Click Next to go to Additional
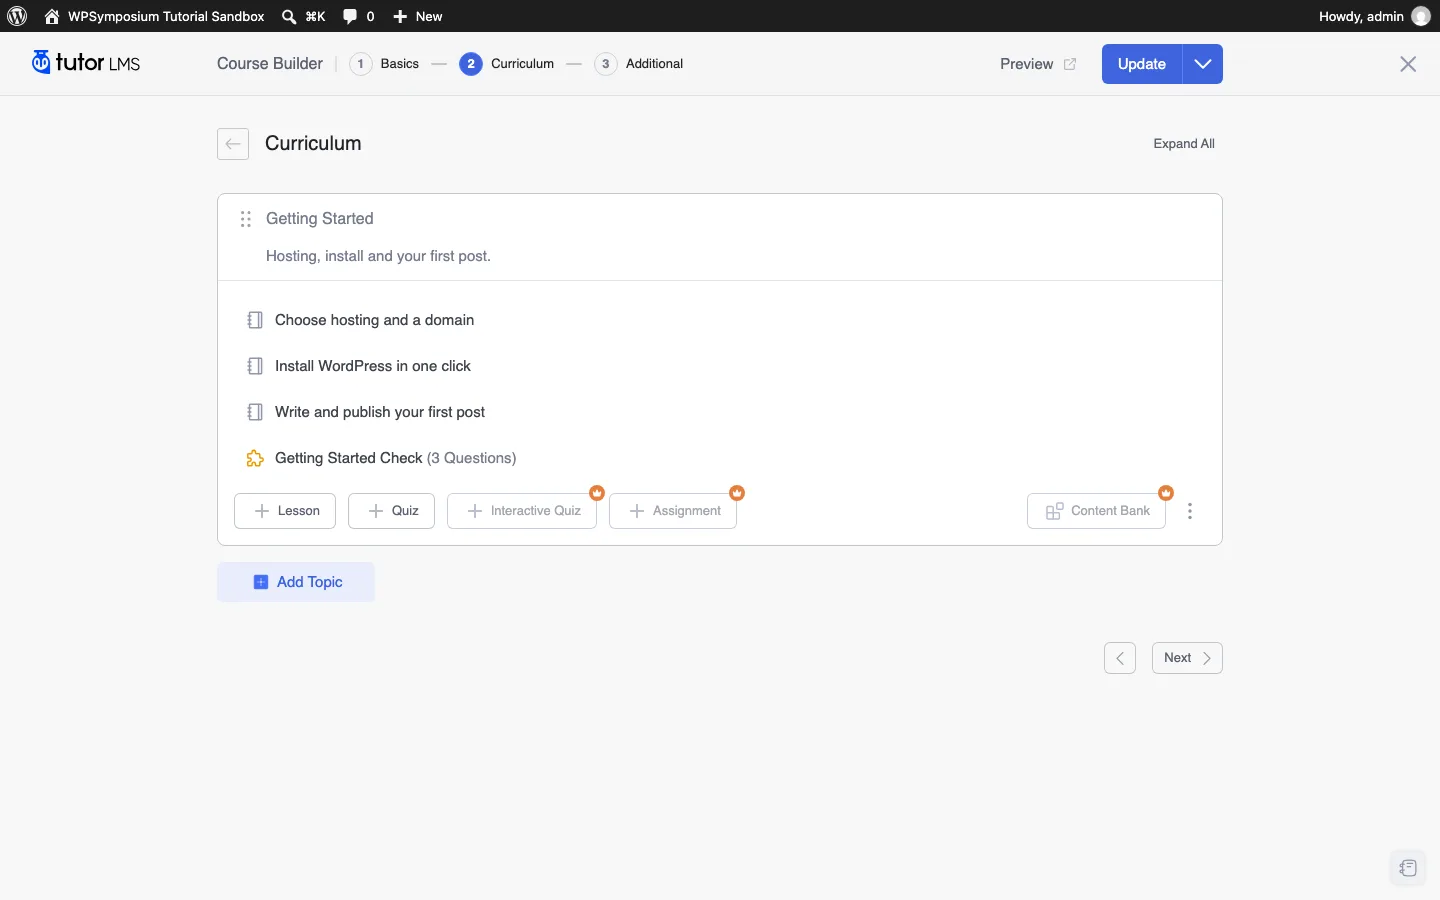 pyautogui.click(x=1187, y=658)
